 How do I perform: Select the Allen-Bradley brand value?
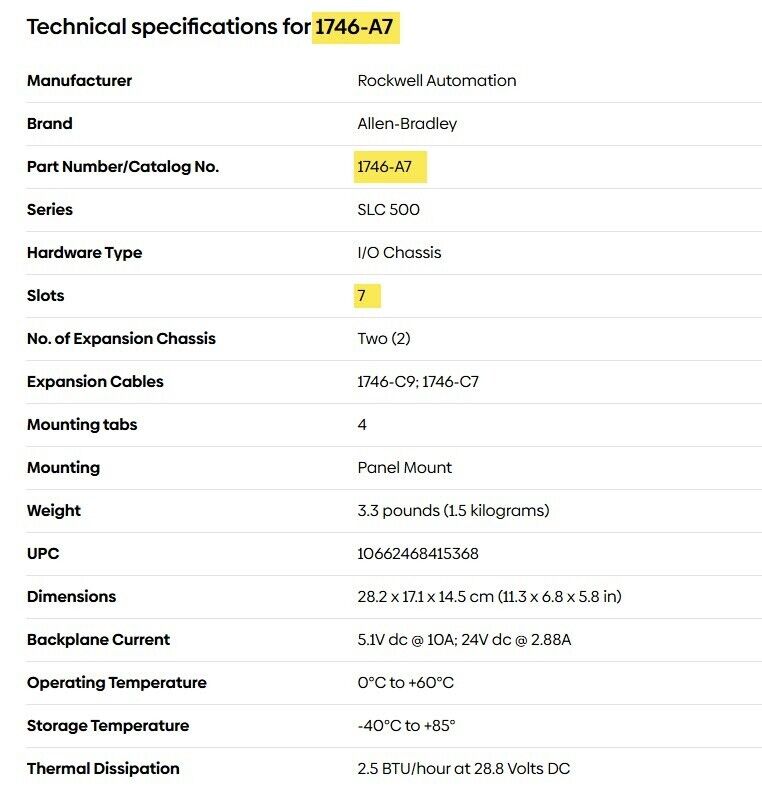coord(407,124)
